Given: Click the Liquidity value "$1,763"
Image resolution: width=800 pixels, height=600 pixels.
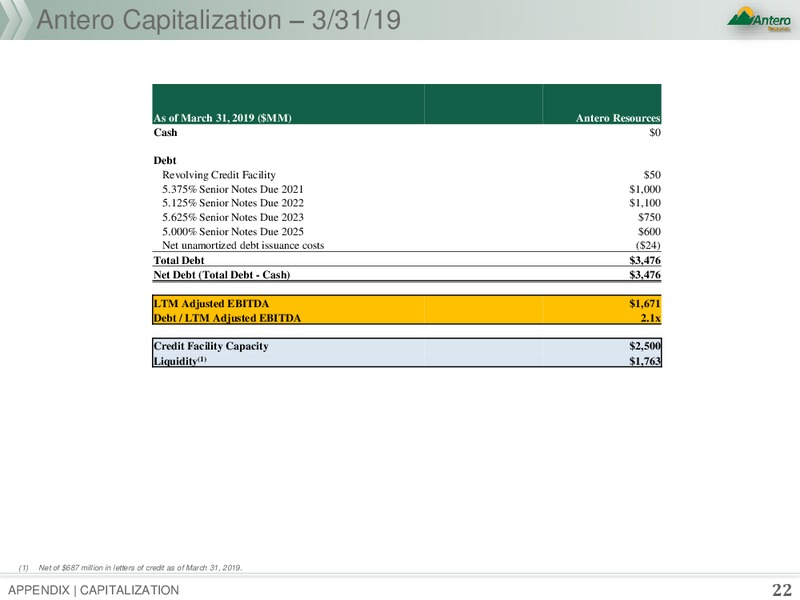Looking at the screenshot, I should tap(645, 361).
